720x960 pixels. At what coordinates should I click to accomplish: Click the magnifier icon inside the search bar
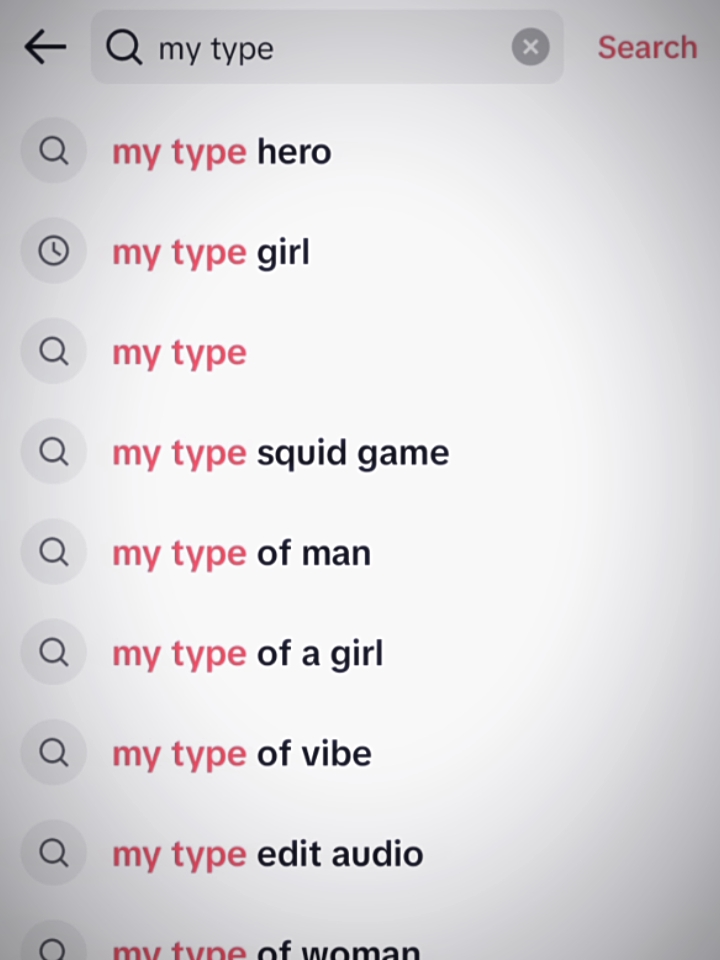click(124, 47)
